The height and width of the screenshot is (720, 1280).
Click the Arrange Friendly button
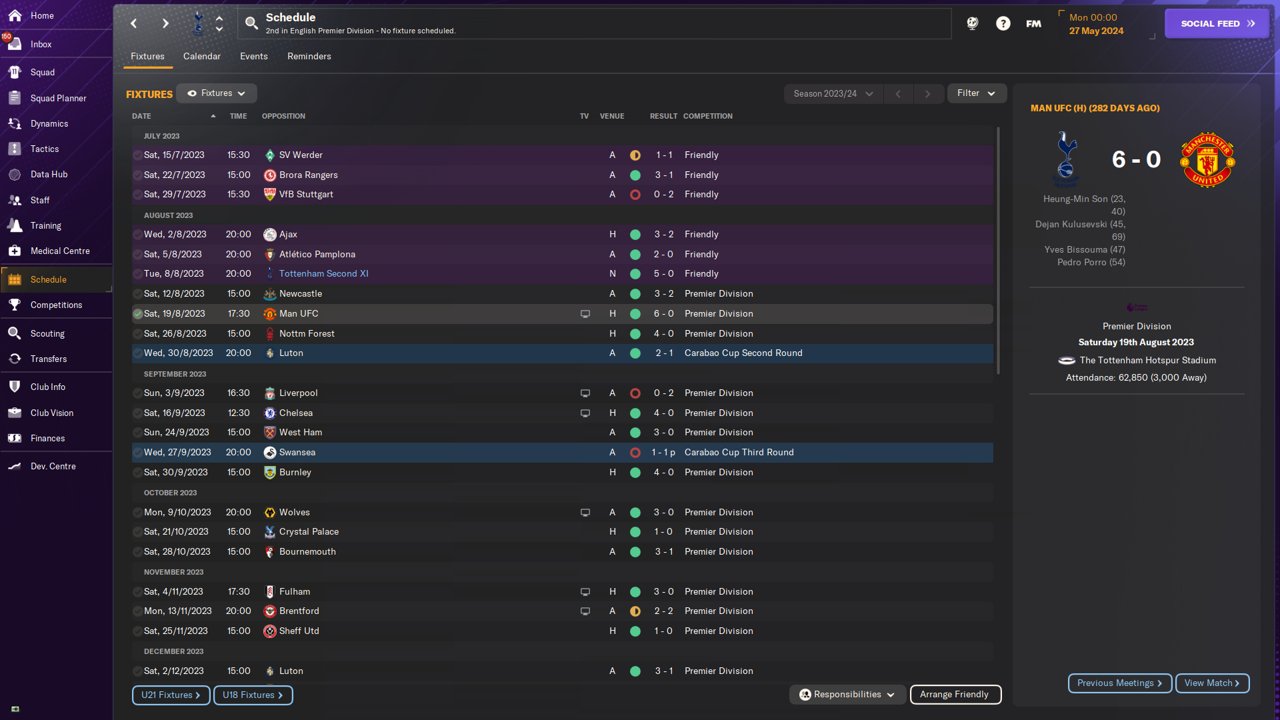(x=954, y=694)
